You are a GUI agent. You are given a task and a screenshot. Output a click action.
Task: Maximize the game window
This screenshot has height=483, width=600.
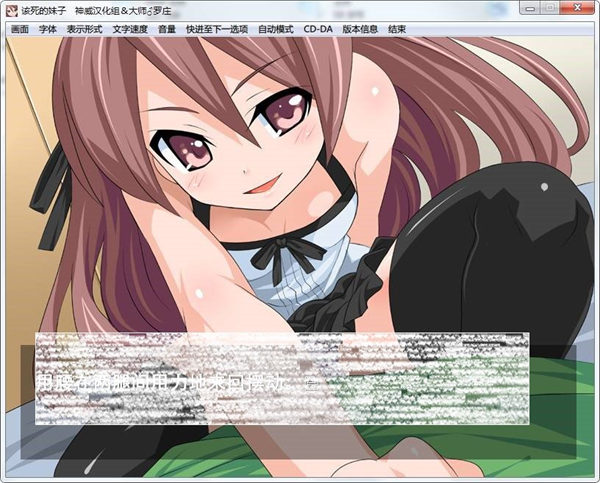click(x=549, y=9)
